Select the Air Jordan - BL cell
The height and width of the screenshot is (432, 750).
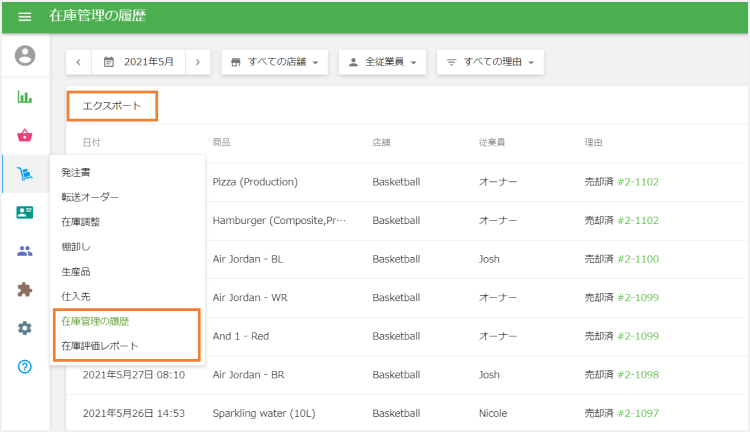[248, 259]
